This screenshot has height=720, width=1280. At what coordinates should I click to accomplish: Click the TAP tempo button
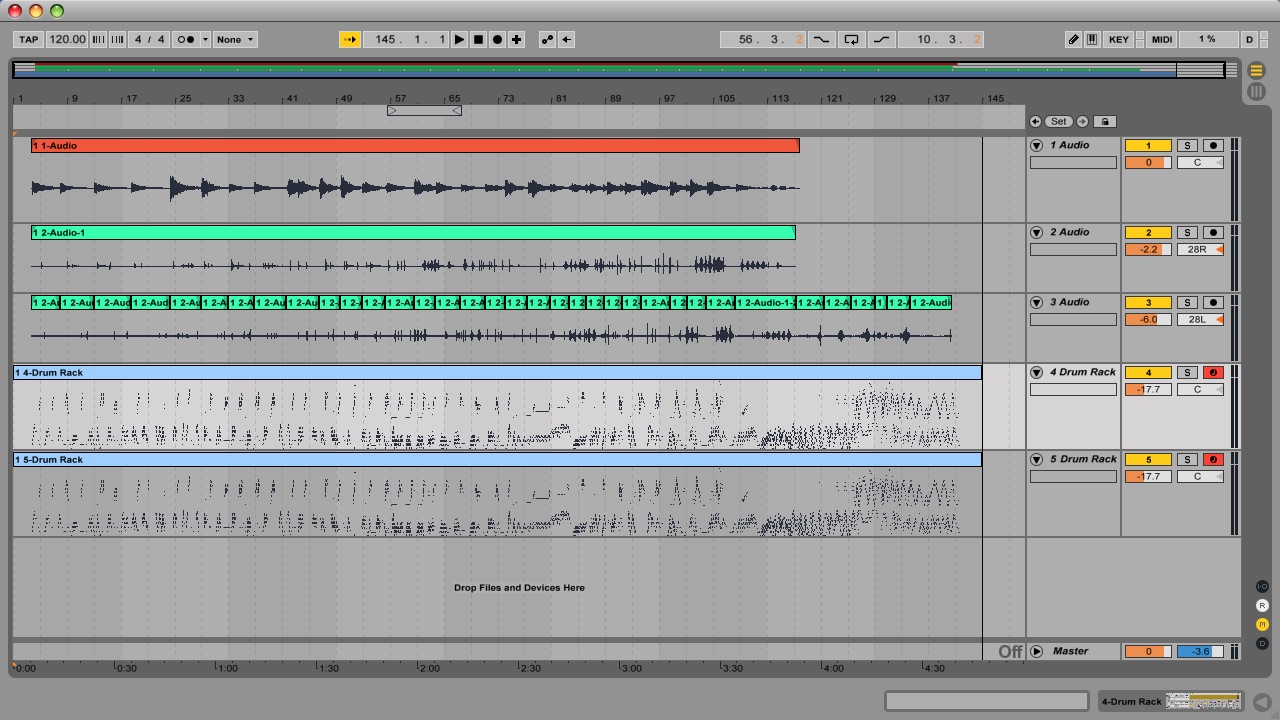point(28,40)
